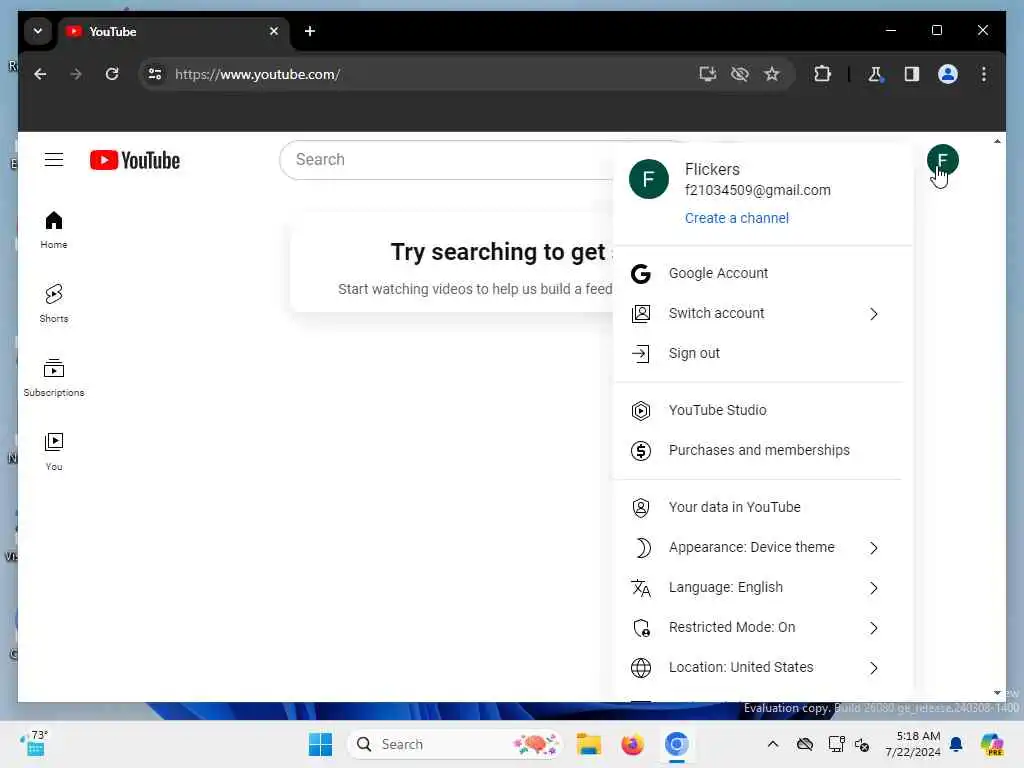Select the YouTube browser tab
Screen dimensions: 1024x768
[x=173, y=31]
